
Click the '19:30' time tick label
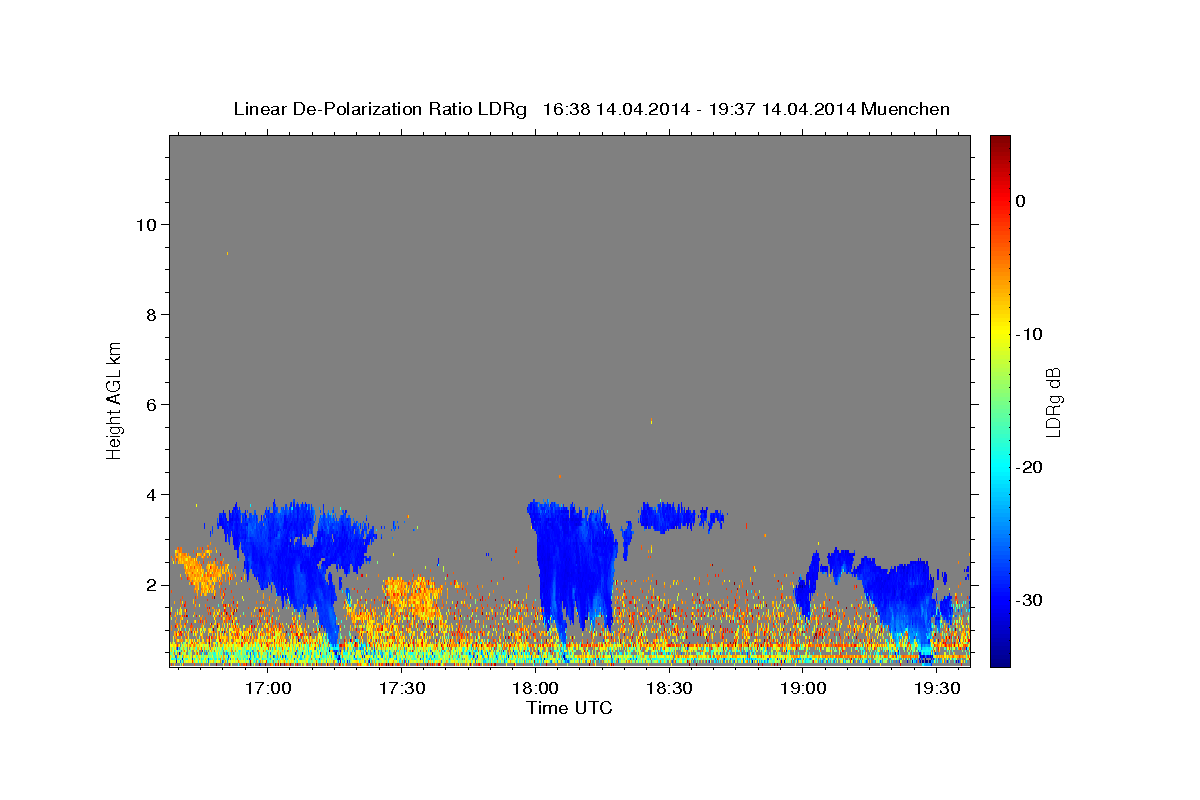(936, 688)
